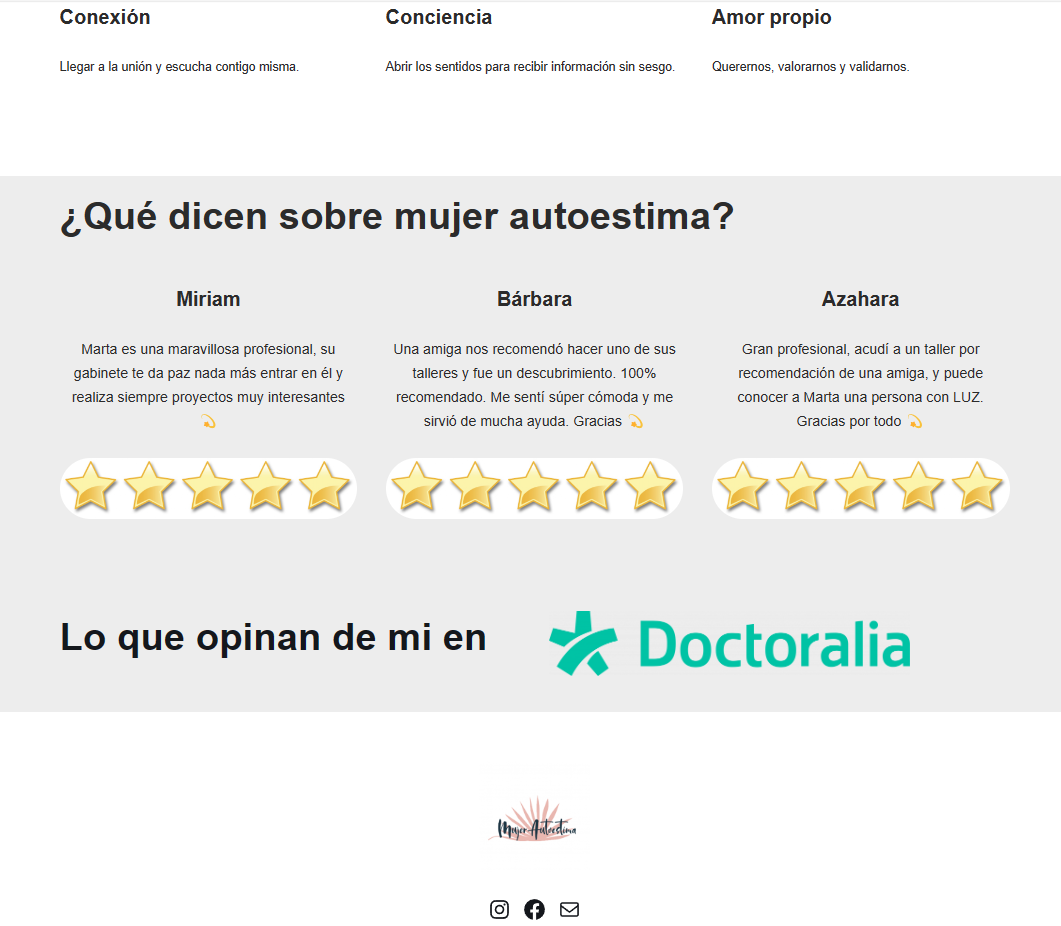This screenshot has height=926, width=1061.
Task: Open the Facebook icon in footer
Action: [535, 909]
